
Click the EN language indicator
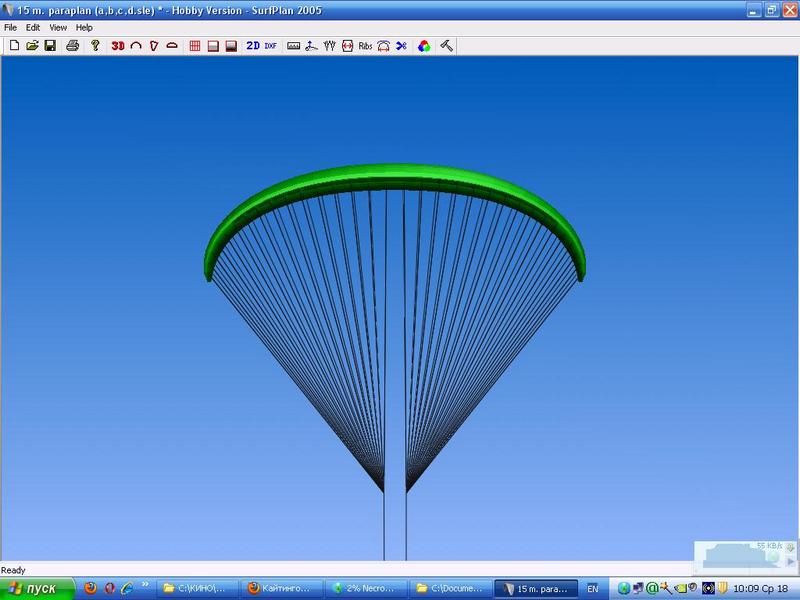(x=593, y=588)
